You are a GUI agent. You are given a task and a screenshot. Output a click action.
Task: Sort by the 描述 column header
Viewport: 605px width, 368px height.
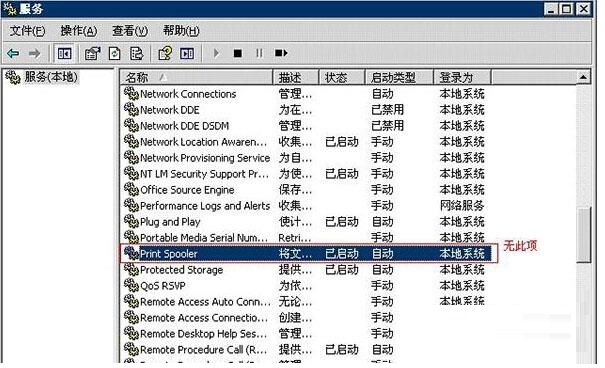pyautogui.click(x=296, y=78)
